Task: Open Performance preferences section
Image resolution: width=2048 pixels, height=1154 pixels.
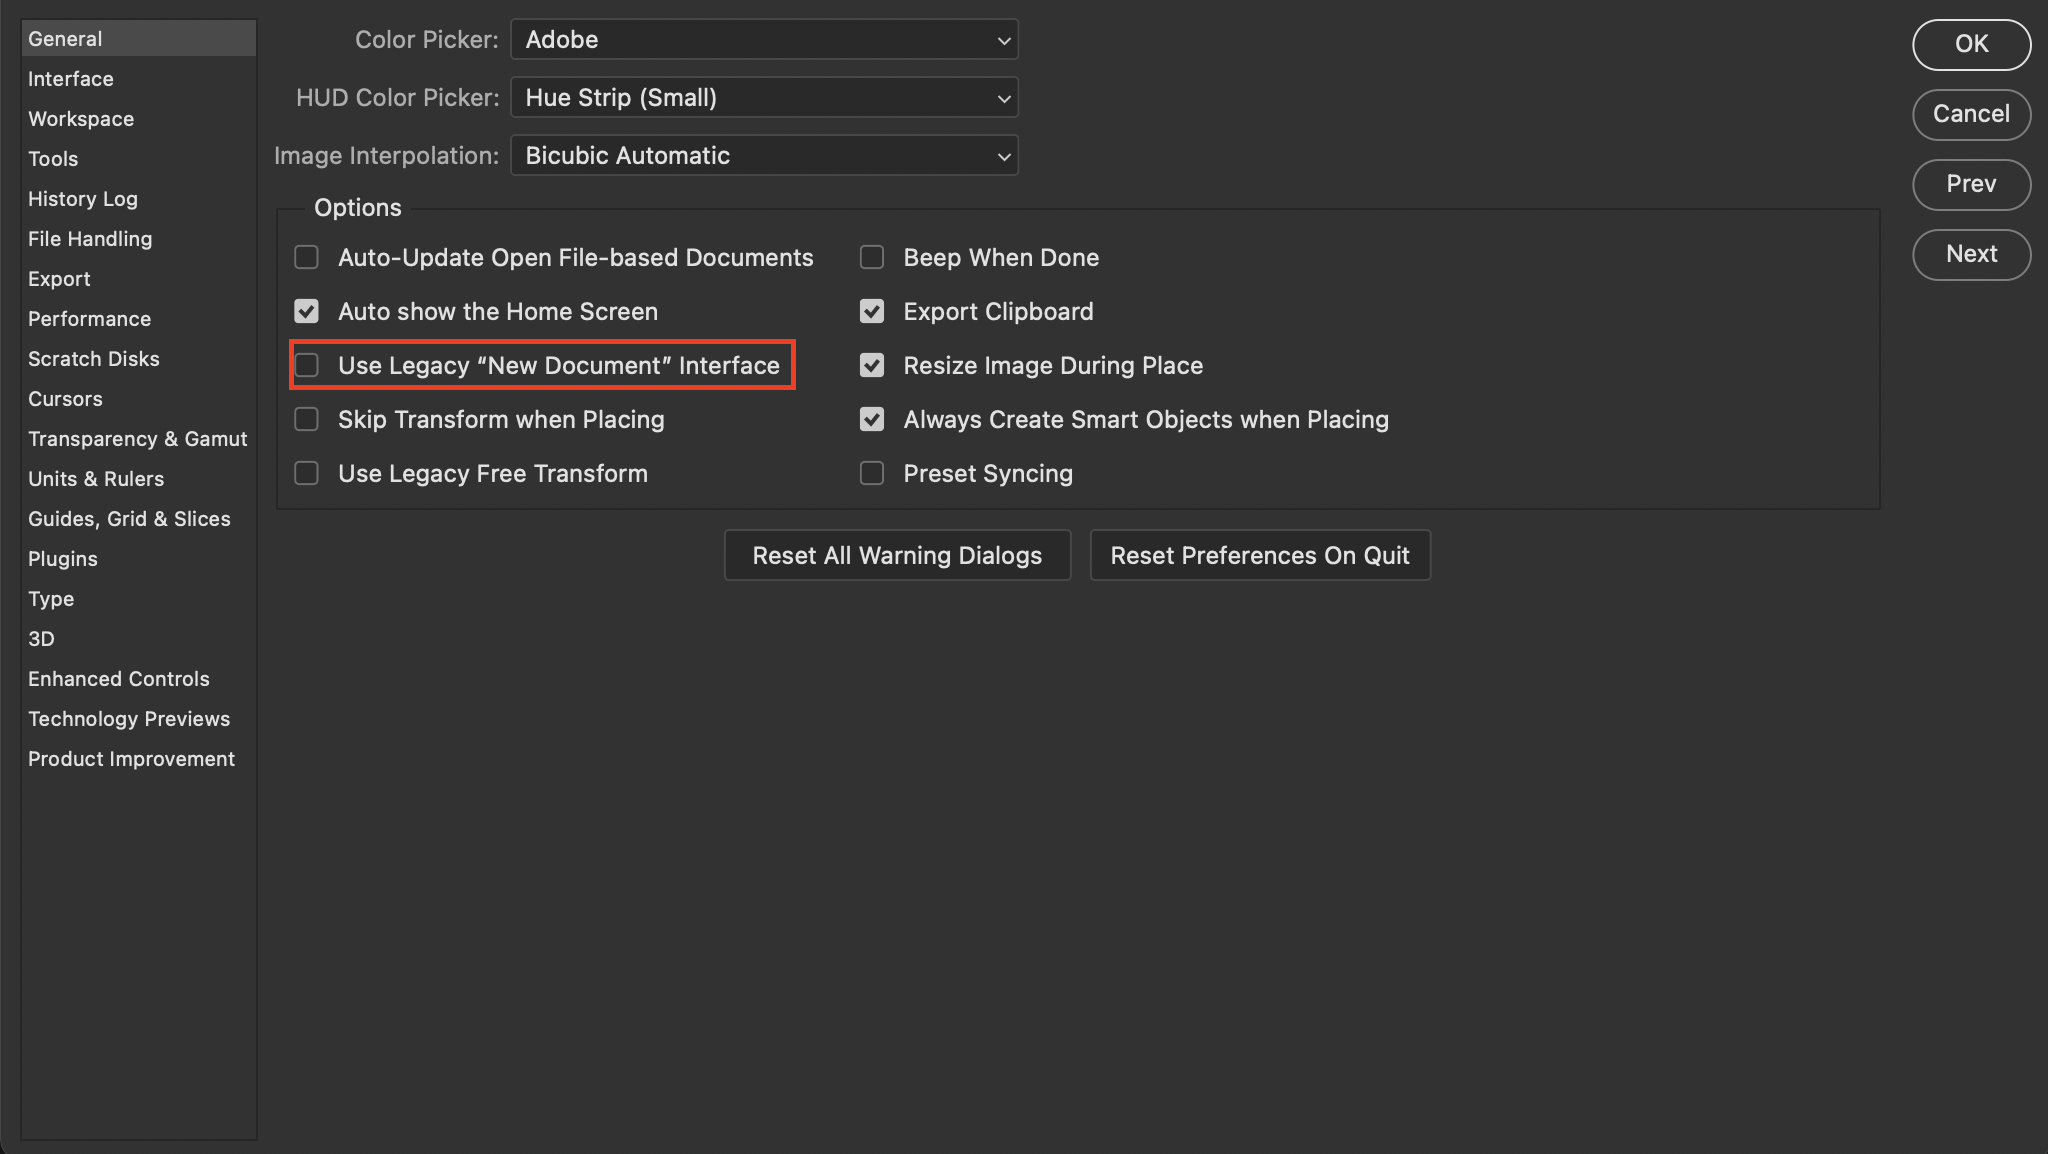Action: tap(90, 319)
